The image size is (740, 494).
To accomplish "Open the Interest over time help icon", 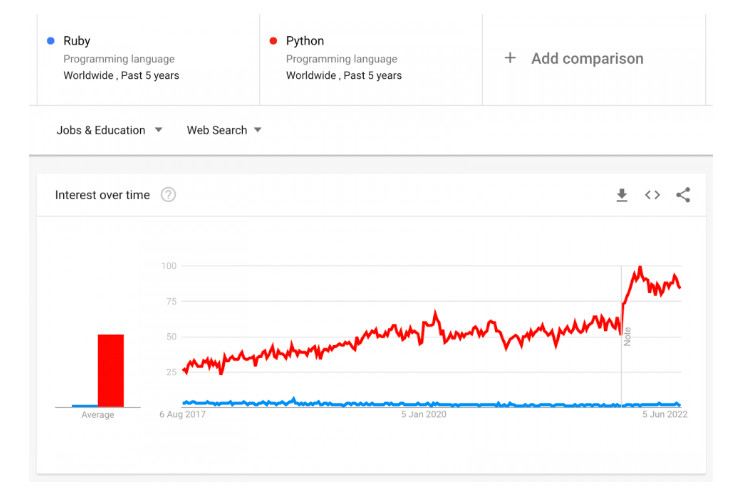I will point(168,195).
